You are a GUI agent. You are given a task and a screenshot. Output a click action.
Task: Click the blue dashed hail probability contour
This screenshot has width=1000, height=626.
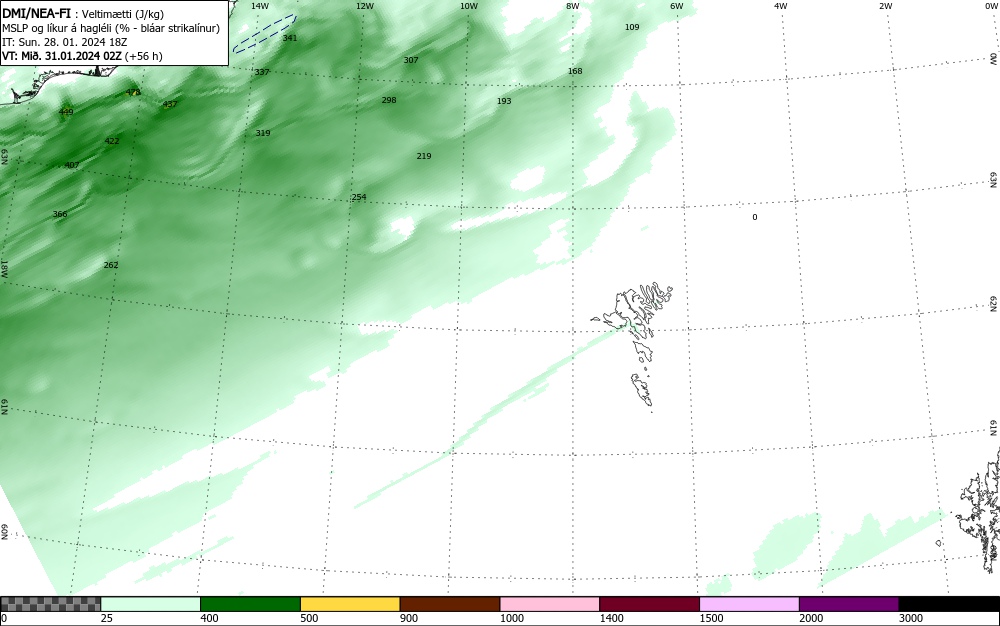coord(264,33)
